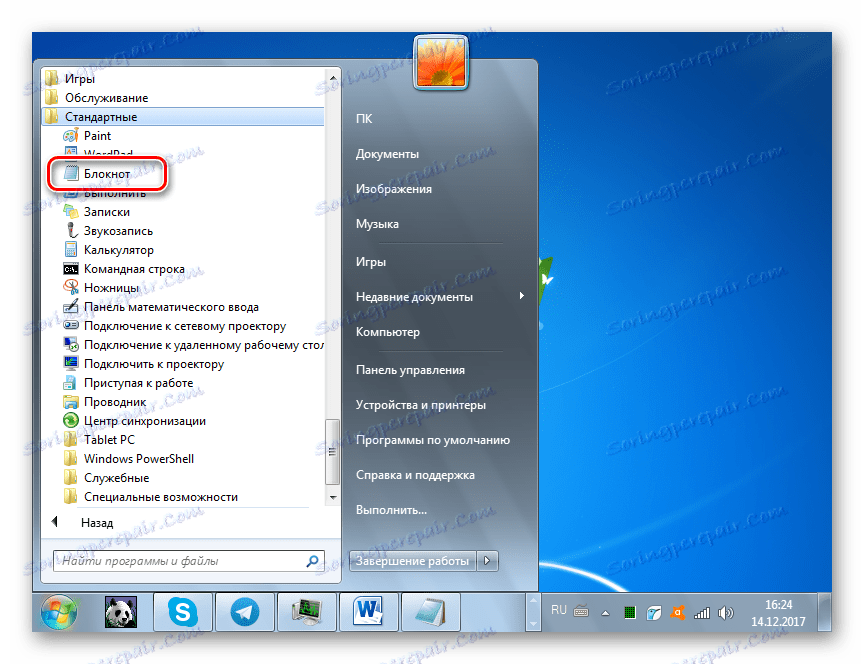This screenshot has width=864, height=664.
Task: Launch Командная строка
Action: 124,269
